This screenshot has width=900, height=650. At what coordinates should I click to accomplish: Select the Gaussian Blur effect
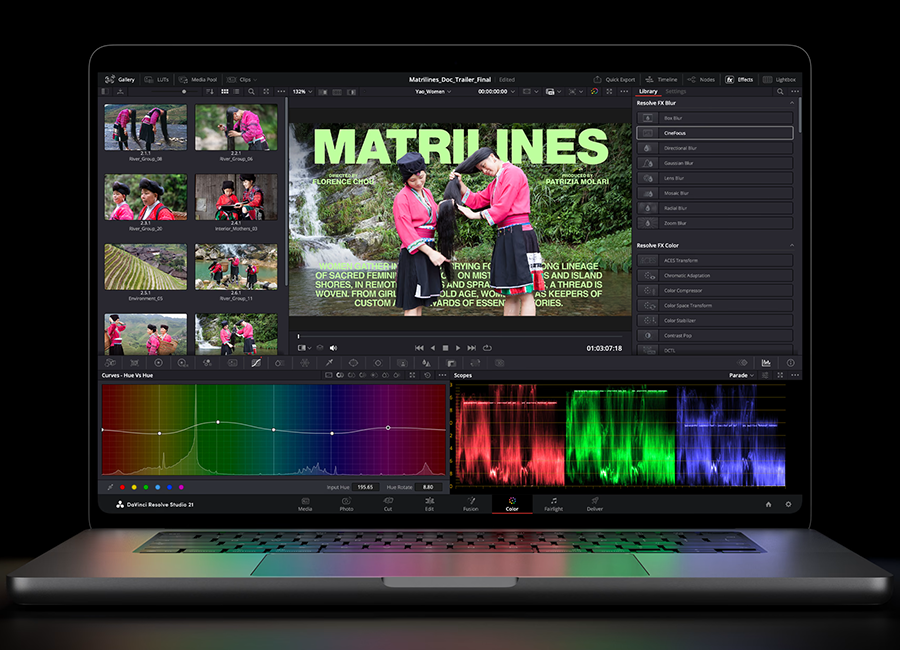[x=715, y=163]
